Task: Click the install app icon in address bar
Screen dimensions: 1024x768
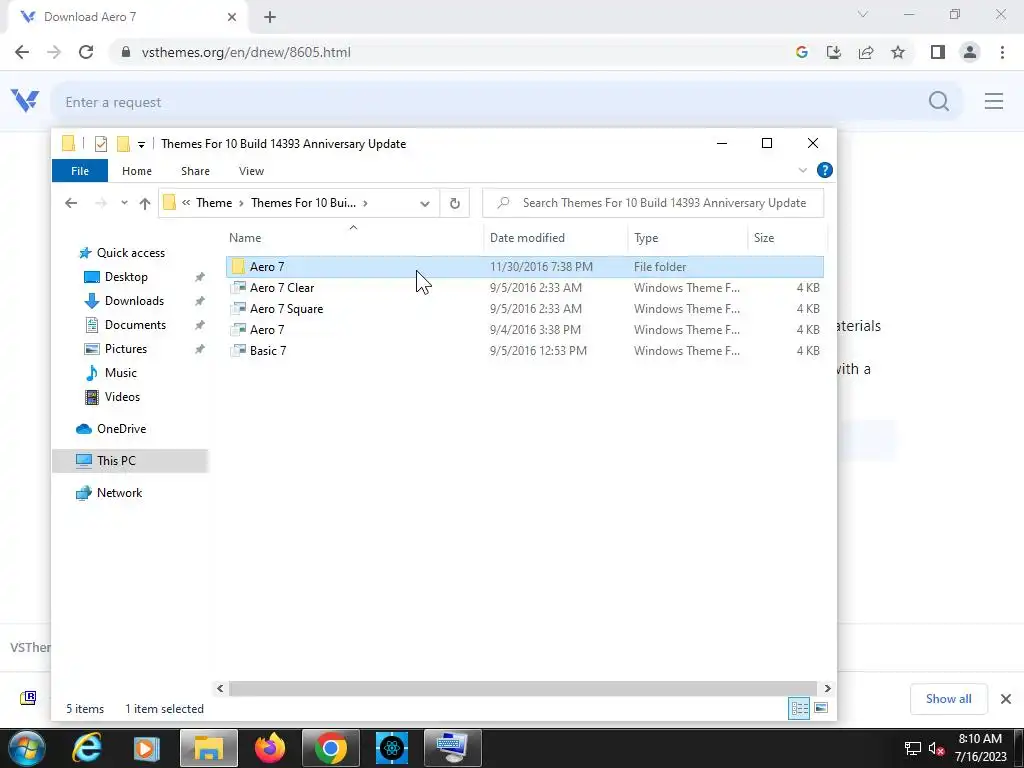Action: [x=834, y=52]
